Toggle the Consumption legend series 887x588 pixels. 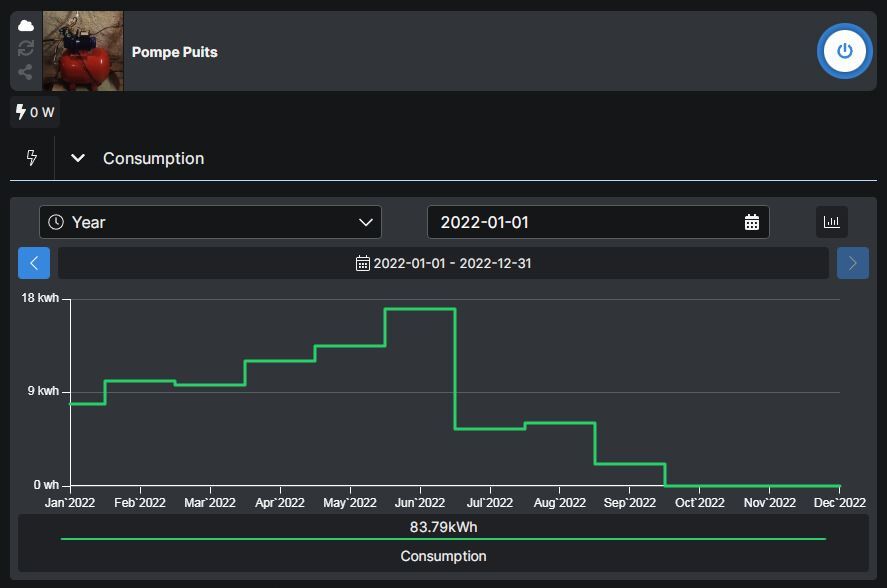[x=443, y=556]
